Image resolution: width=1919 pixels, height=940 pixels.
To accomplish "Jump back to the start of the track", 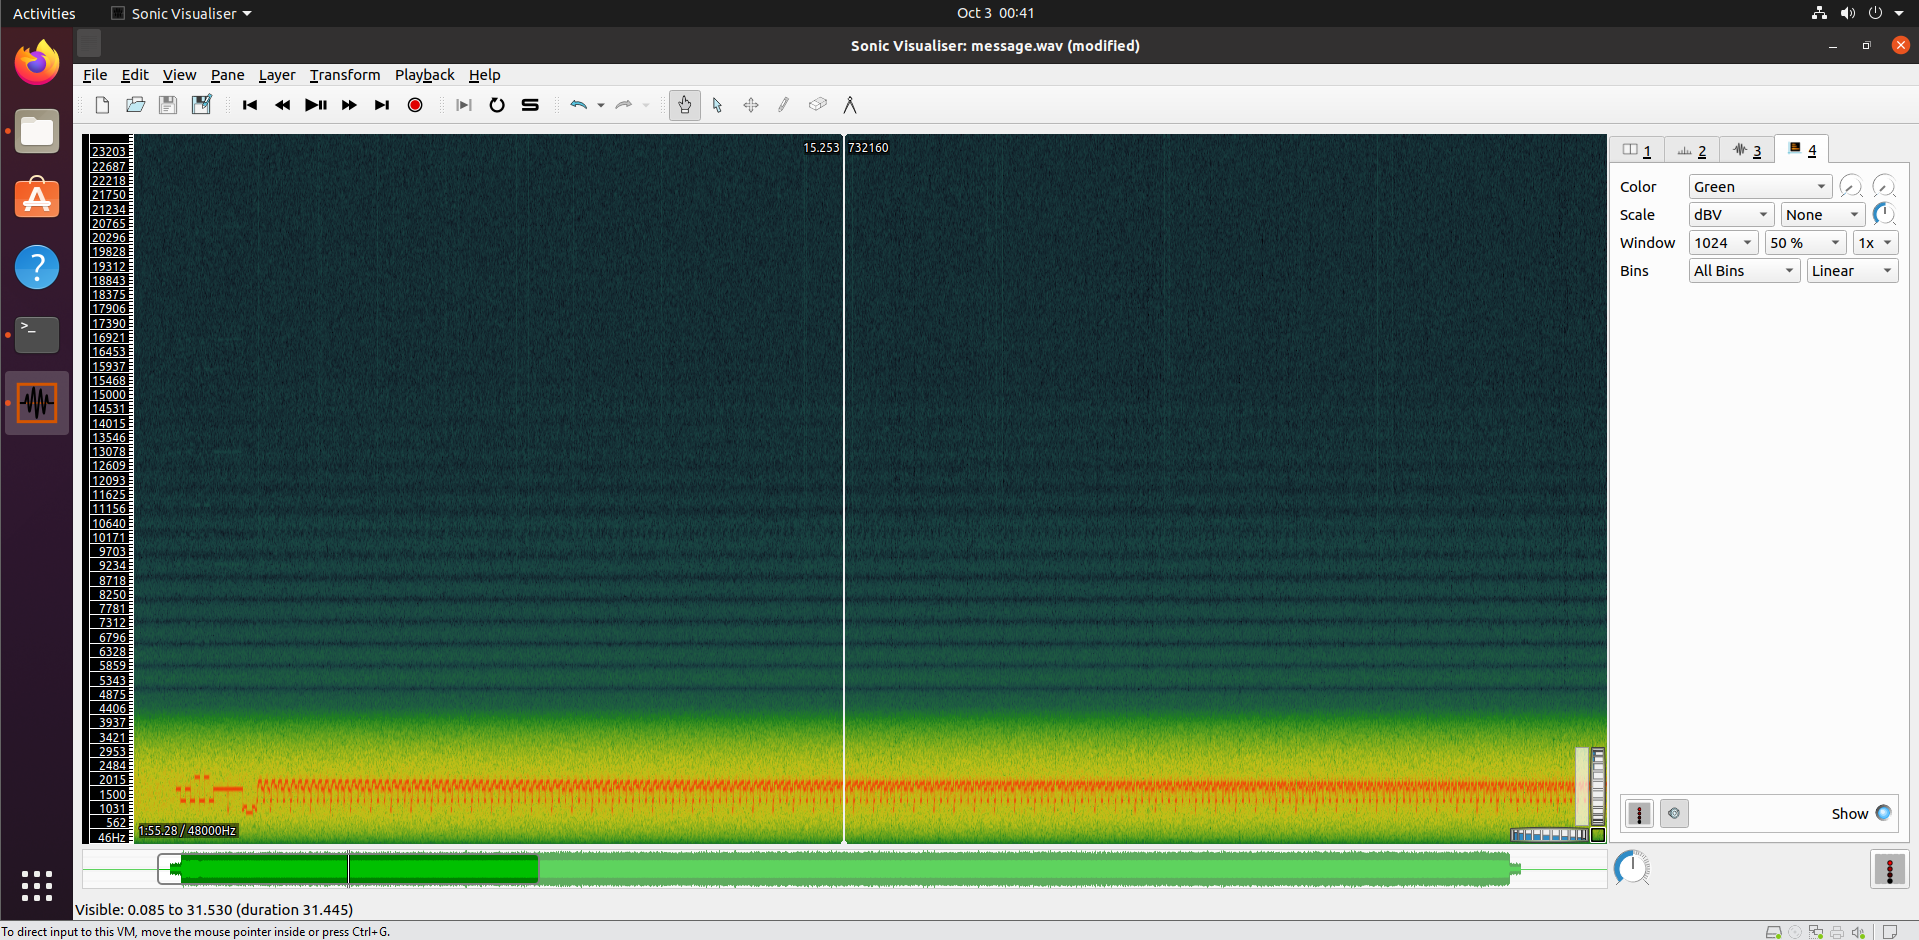I will pos(249,105).
